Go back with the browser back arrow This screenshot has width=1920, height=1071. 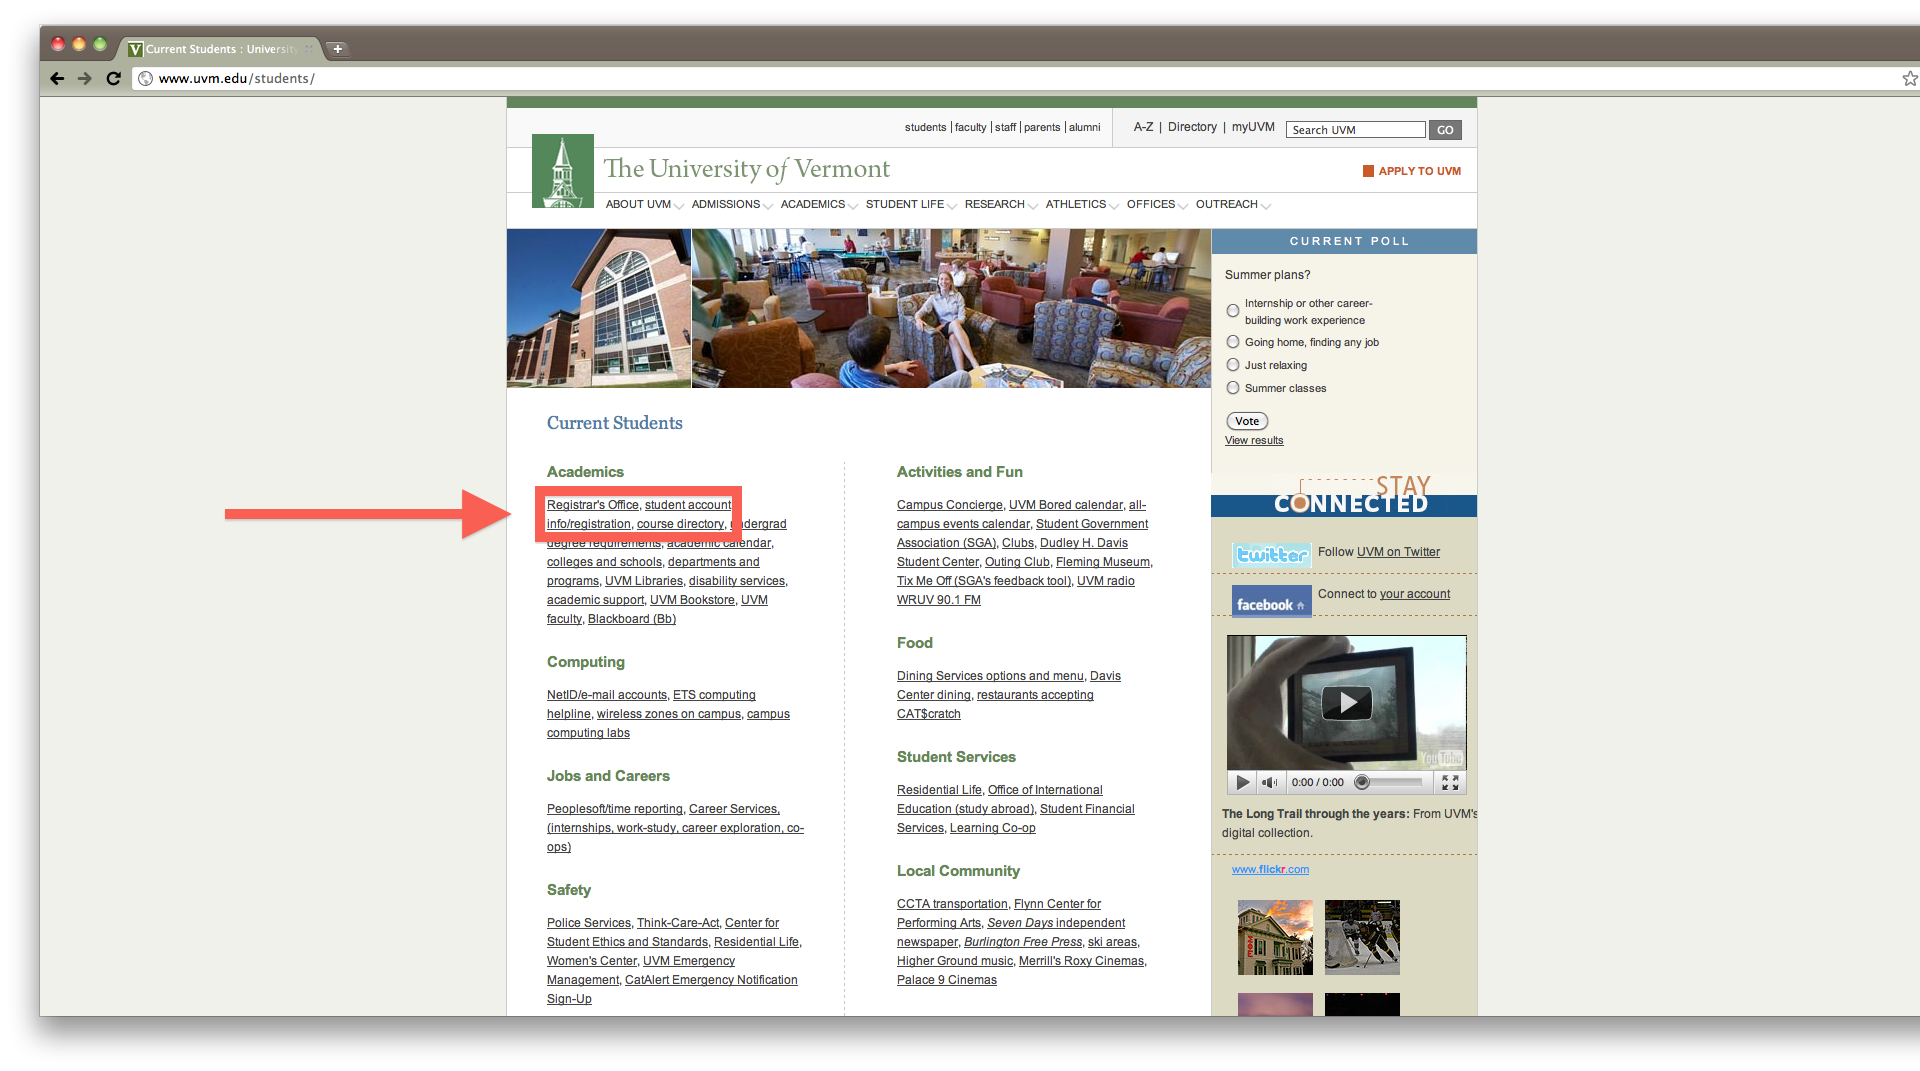57,78
